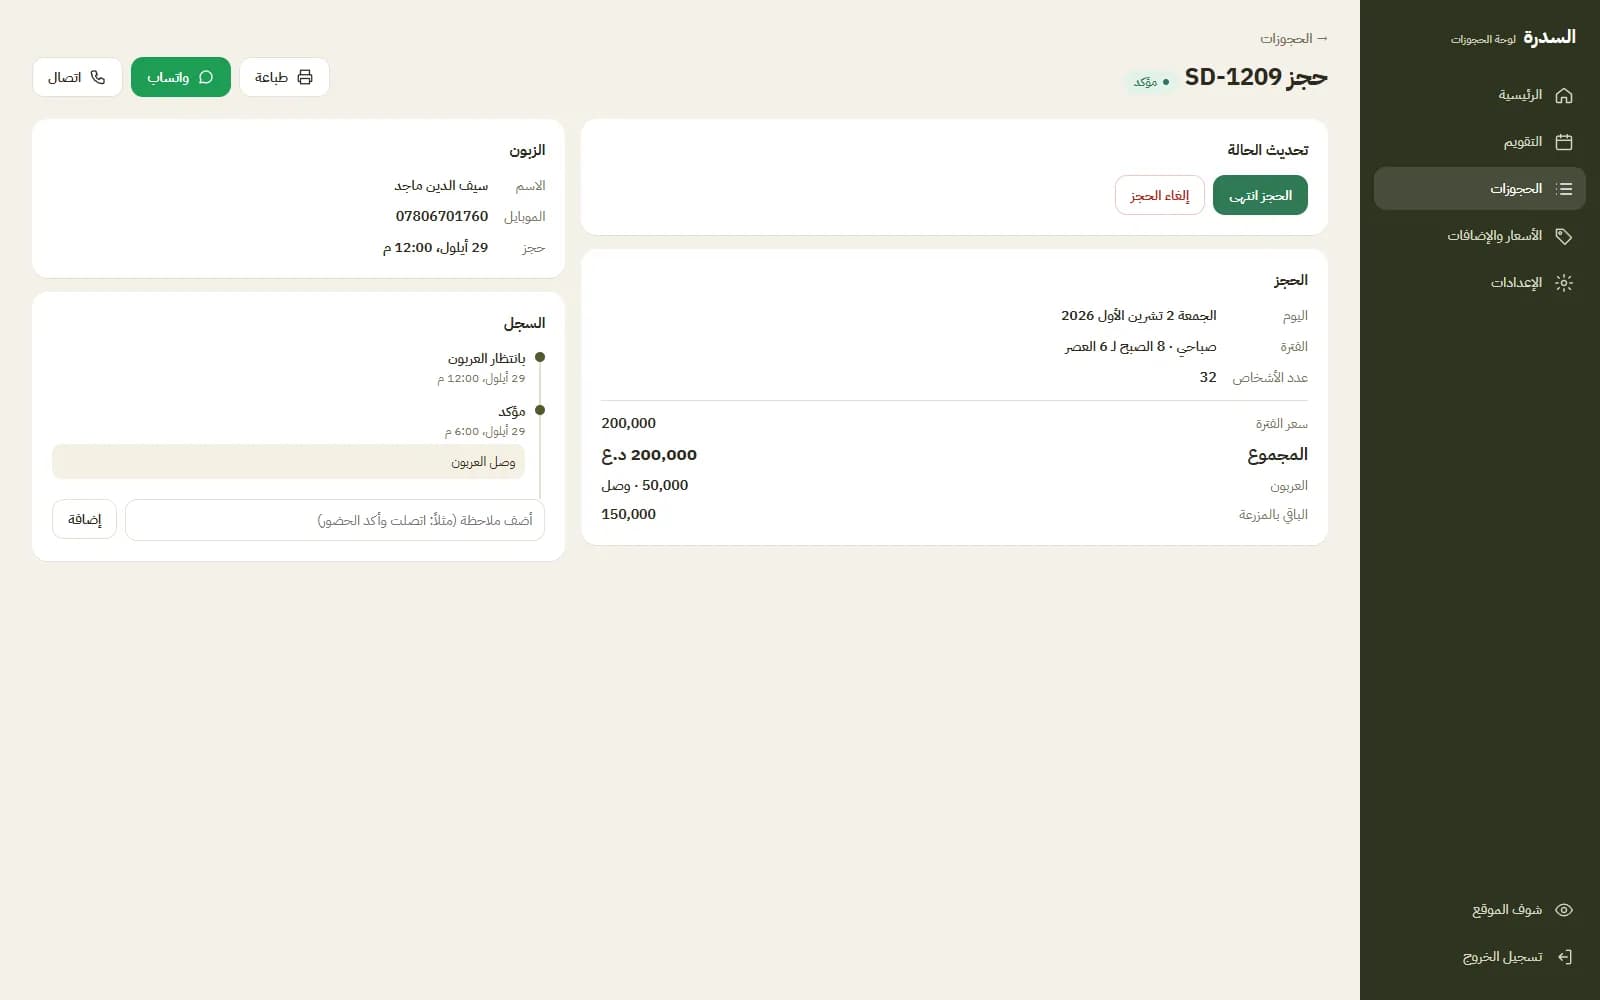Click the logout icon beside تسجيل الخروج
This screenshot has height=1000, width=1600.
coord(1564,957)
